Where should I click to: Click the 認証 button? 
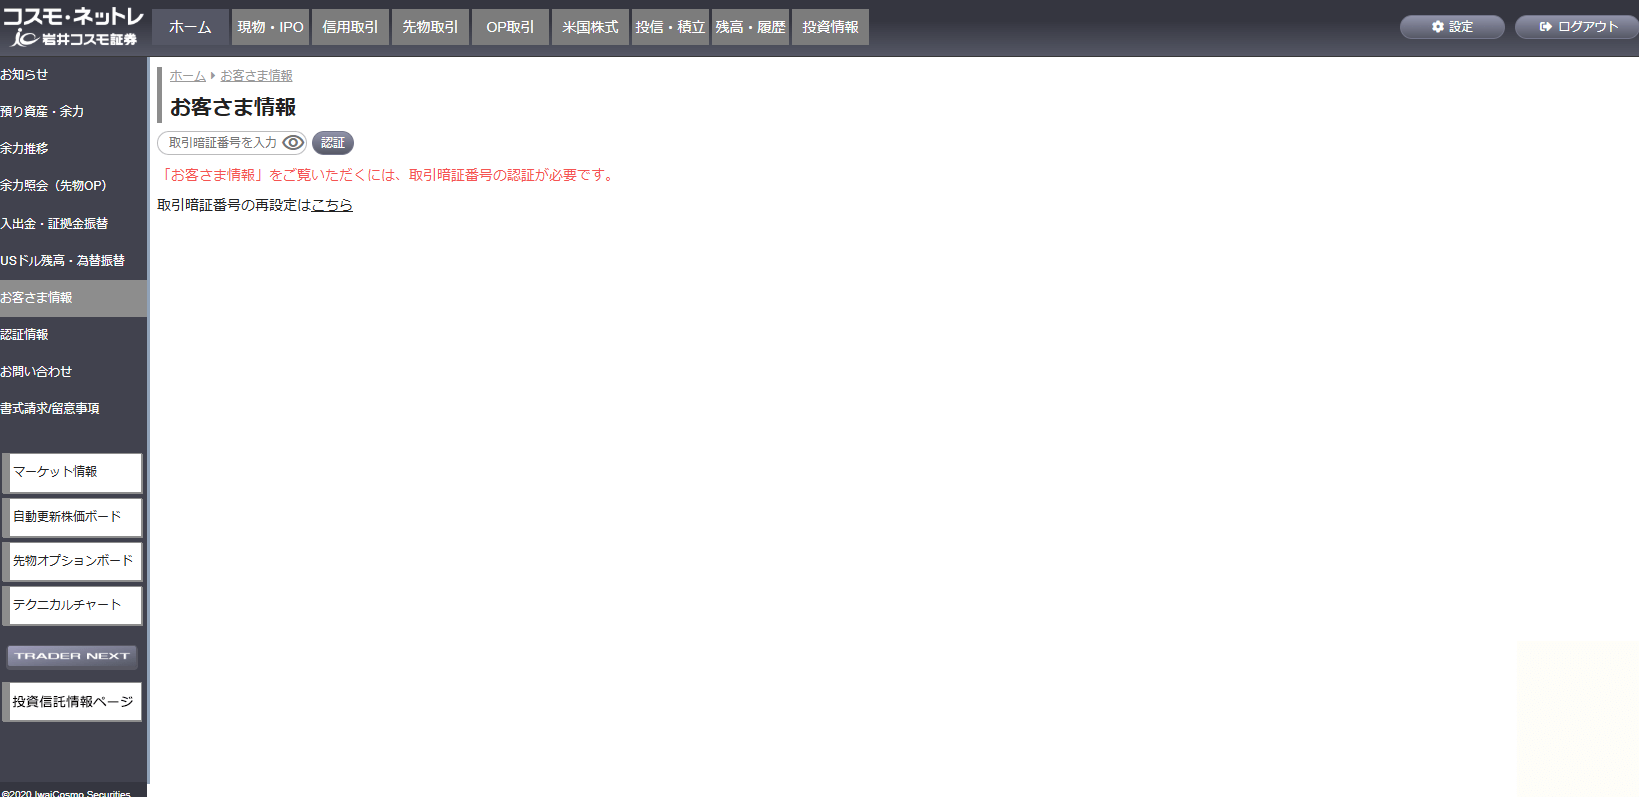[x=333, y=143]
